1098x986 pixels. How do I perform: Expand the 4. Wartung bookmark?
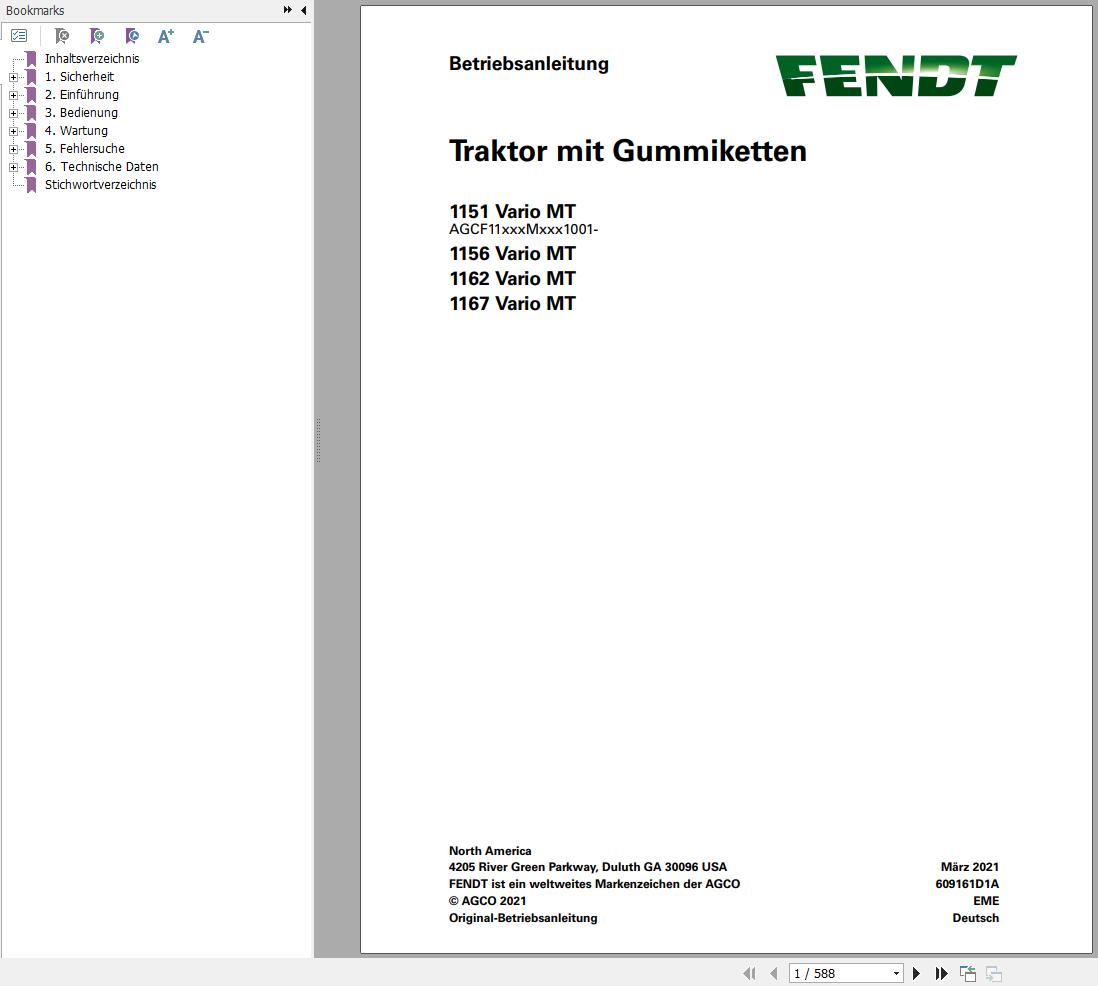point(13,131)
